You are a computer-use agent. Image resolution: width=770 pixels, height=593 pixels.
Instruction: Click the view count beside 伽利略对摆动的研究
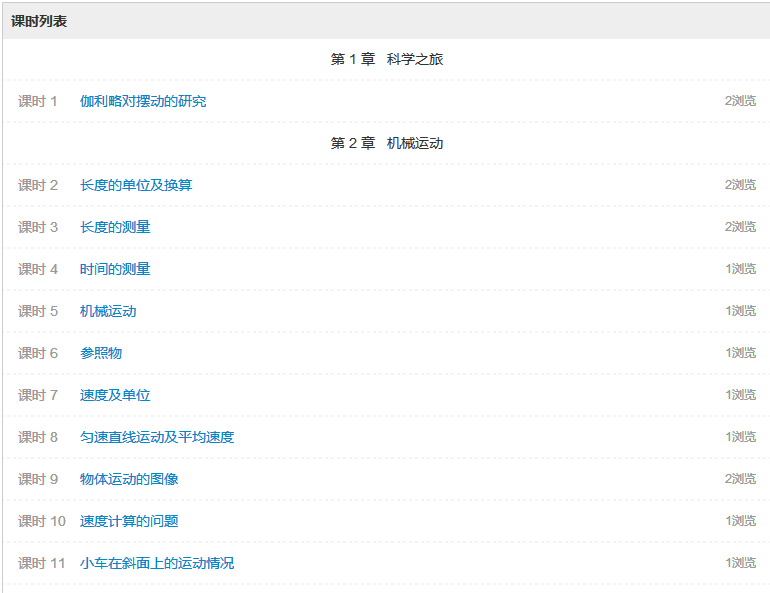click(x=740, y=101)
